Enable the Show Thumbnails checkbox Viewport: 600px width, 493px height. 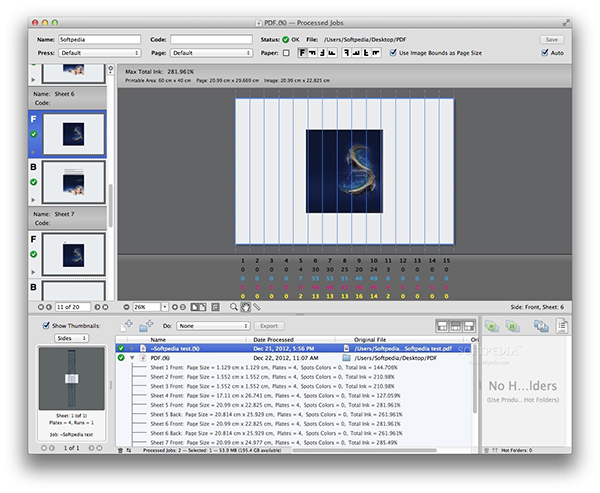(x=44, y=326)
